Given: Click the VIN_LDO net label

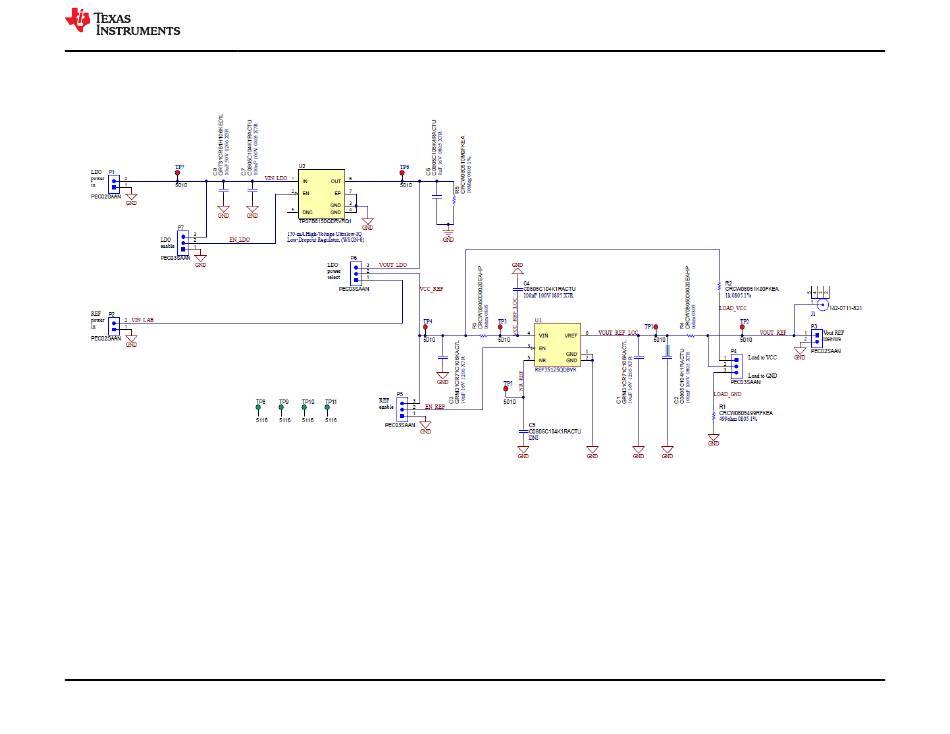Looking at the screenshot, I should pyautogui.click(x=276, y=178).
